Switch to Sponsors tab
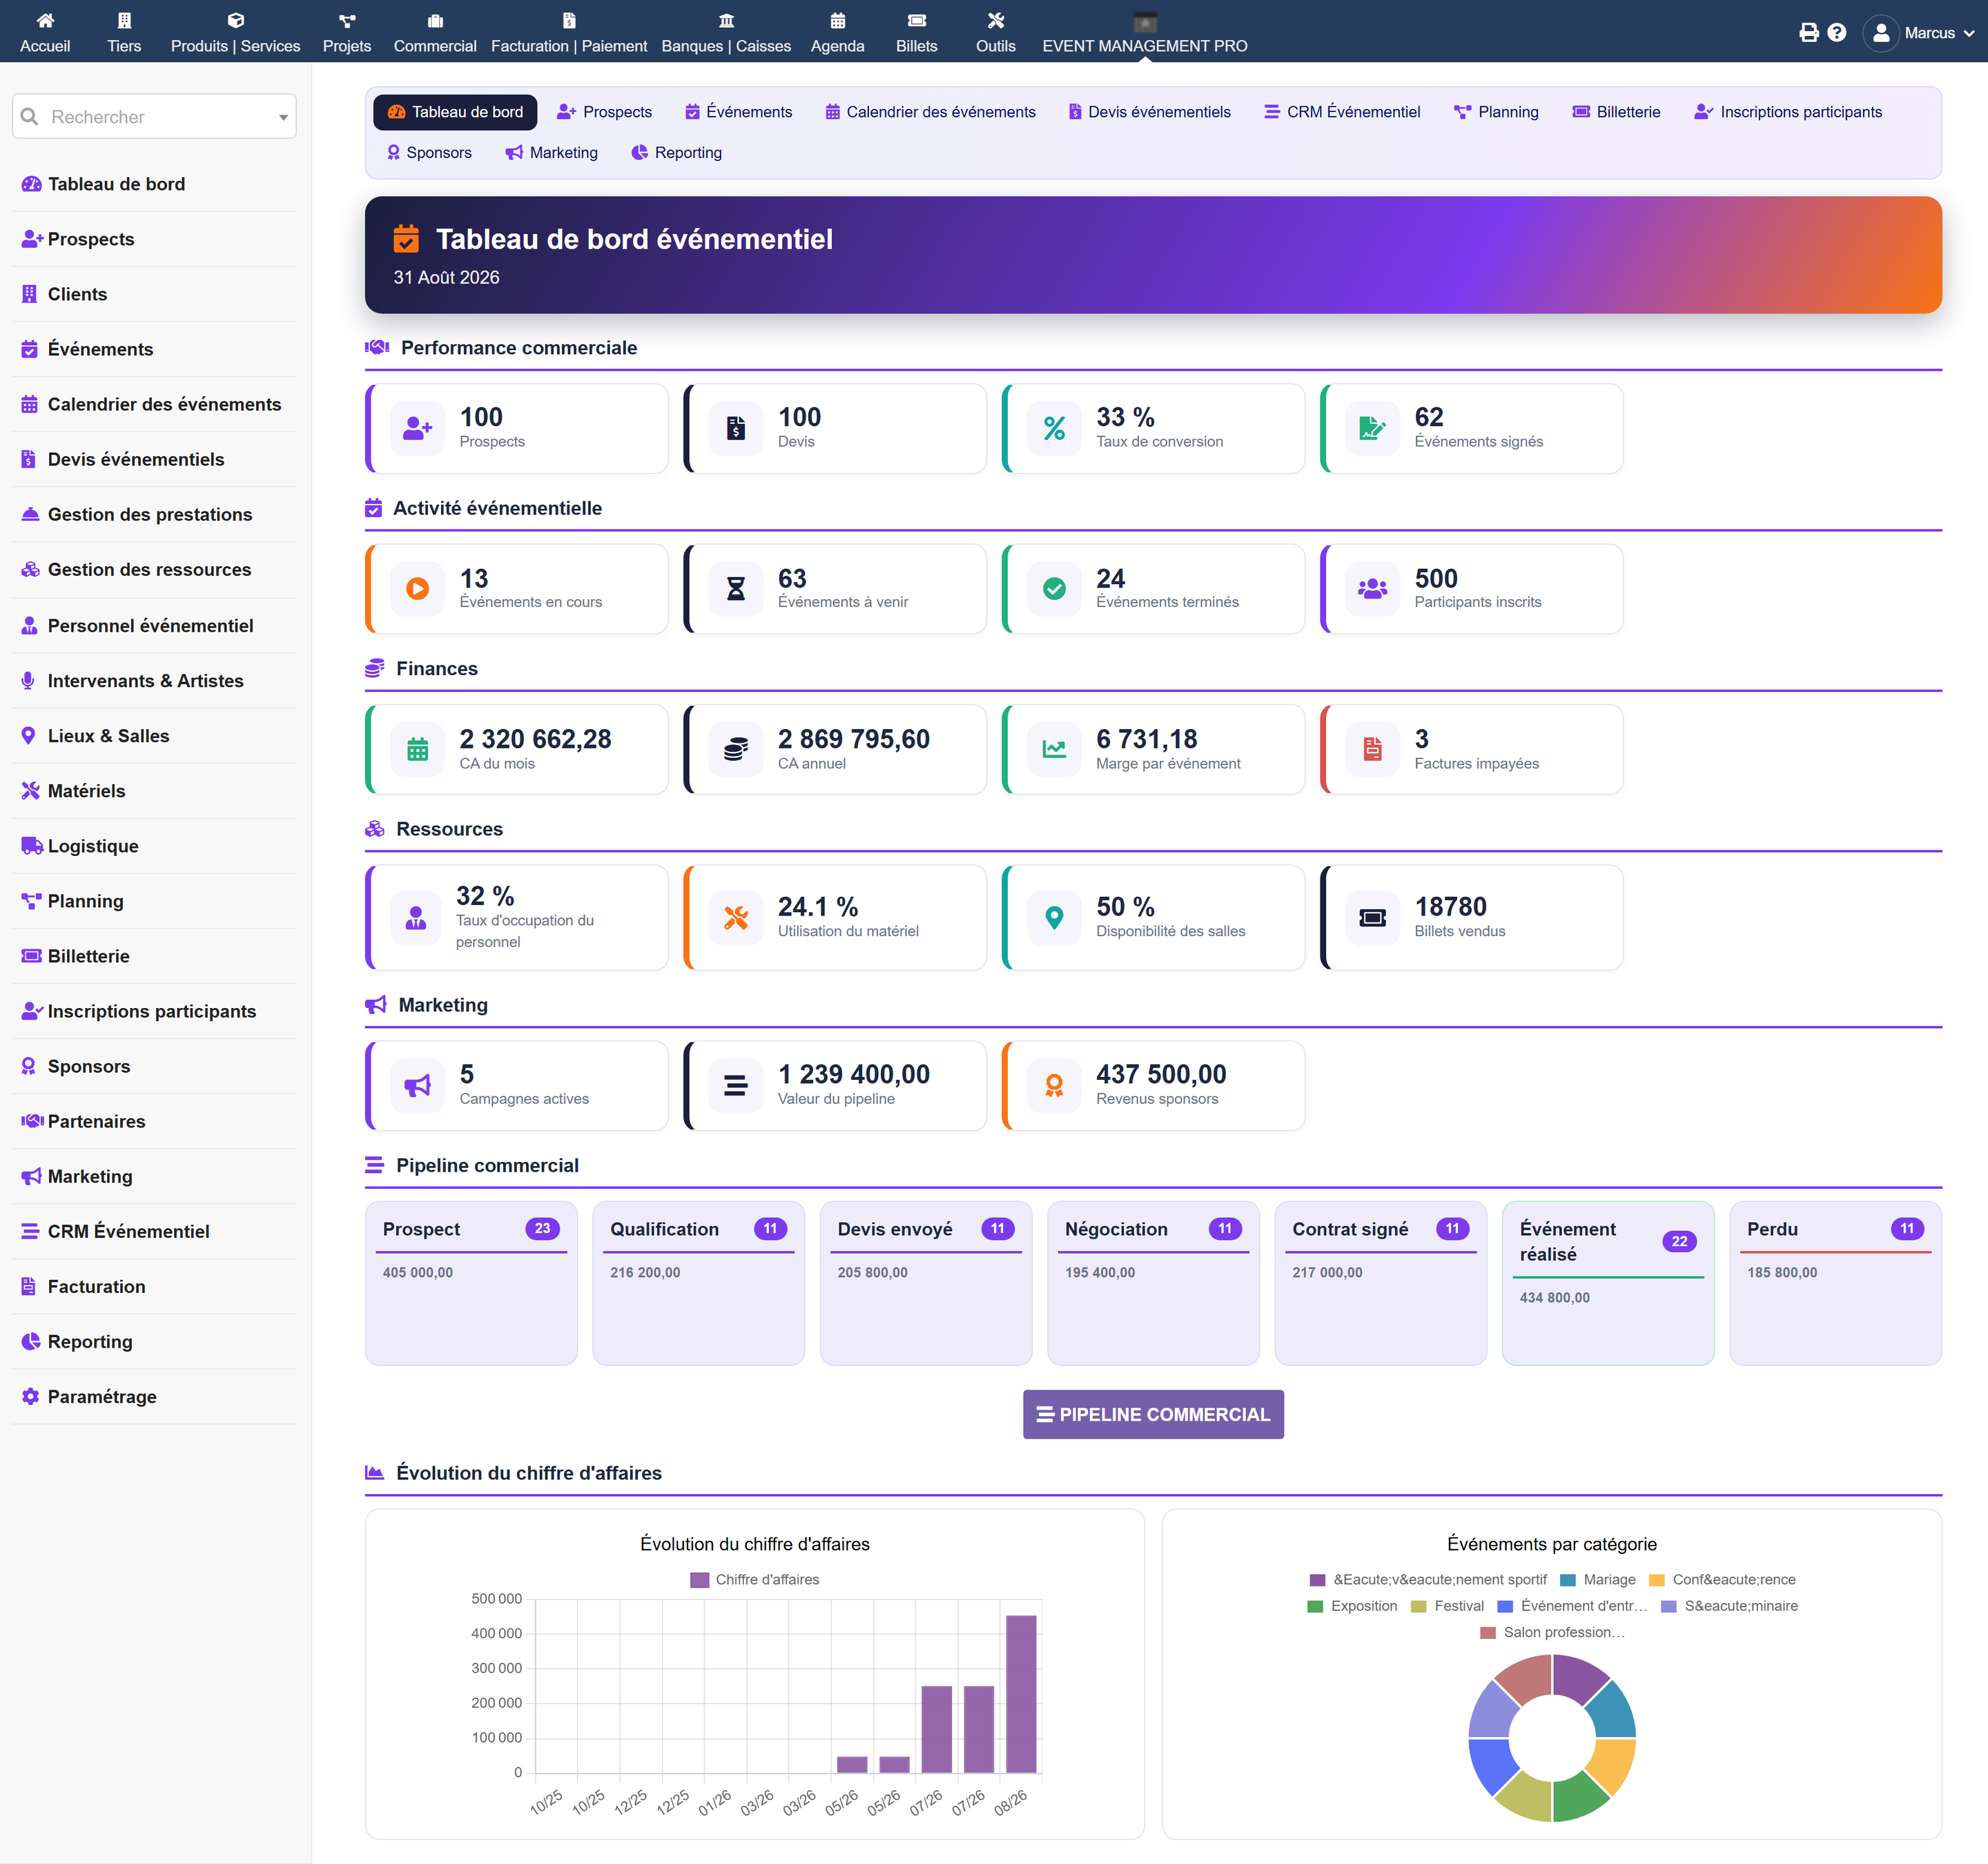 point(429,152)
